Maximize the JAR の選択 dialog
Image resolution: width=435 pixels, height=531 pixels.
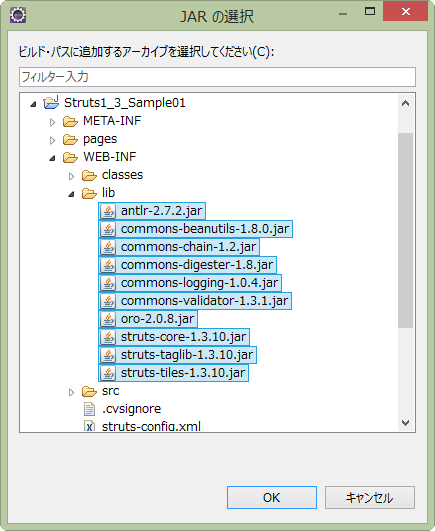370,12
